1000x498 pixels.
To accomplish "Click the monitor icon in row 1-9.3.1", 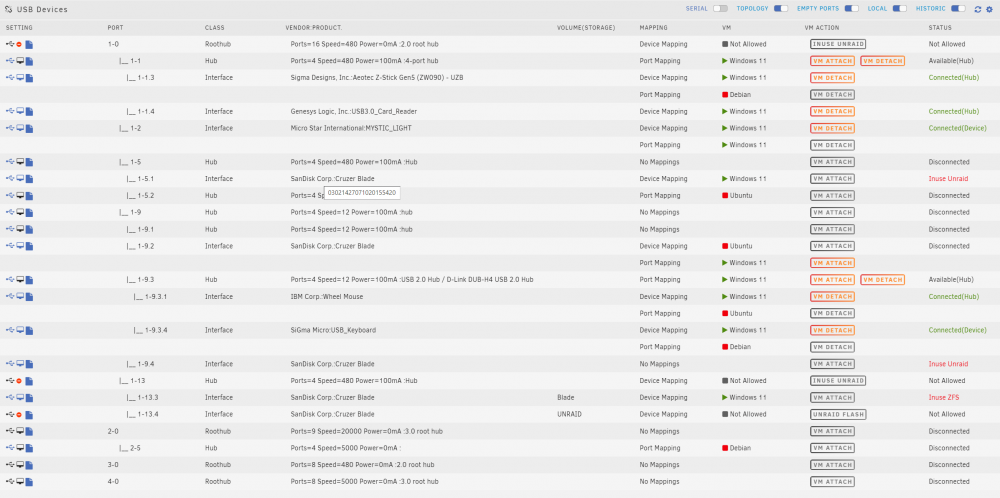I will tap(20, 297).
